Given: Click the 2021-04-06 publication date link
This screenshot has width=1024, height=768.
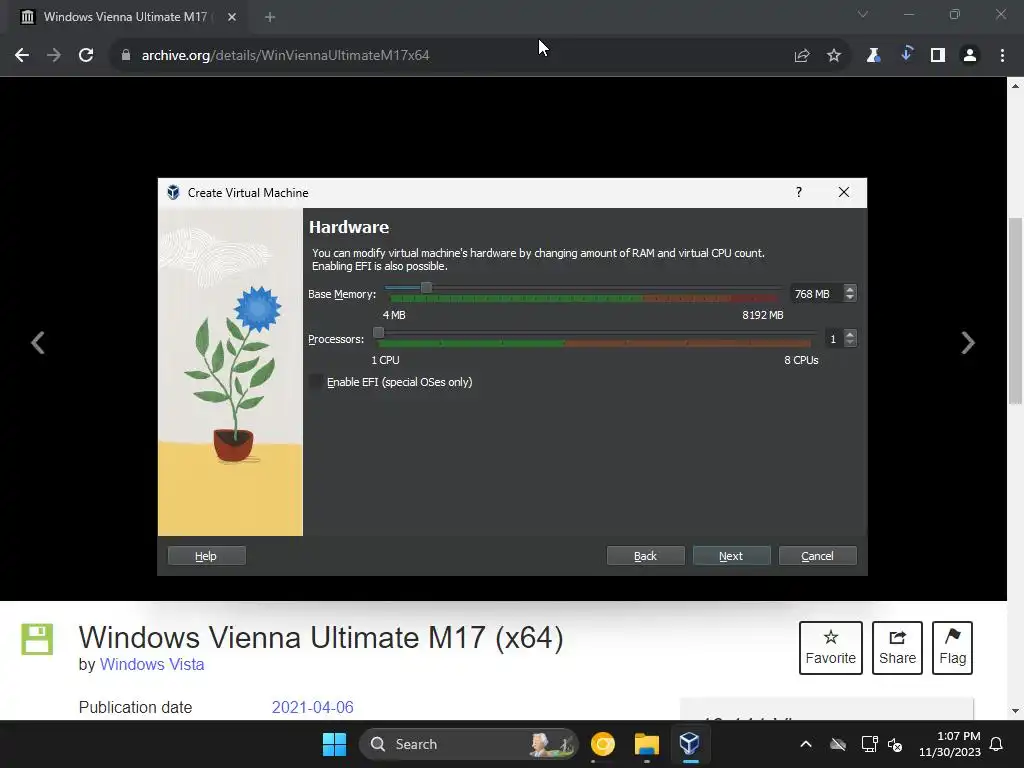Looking at the screenshot, I should [312, 707].
